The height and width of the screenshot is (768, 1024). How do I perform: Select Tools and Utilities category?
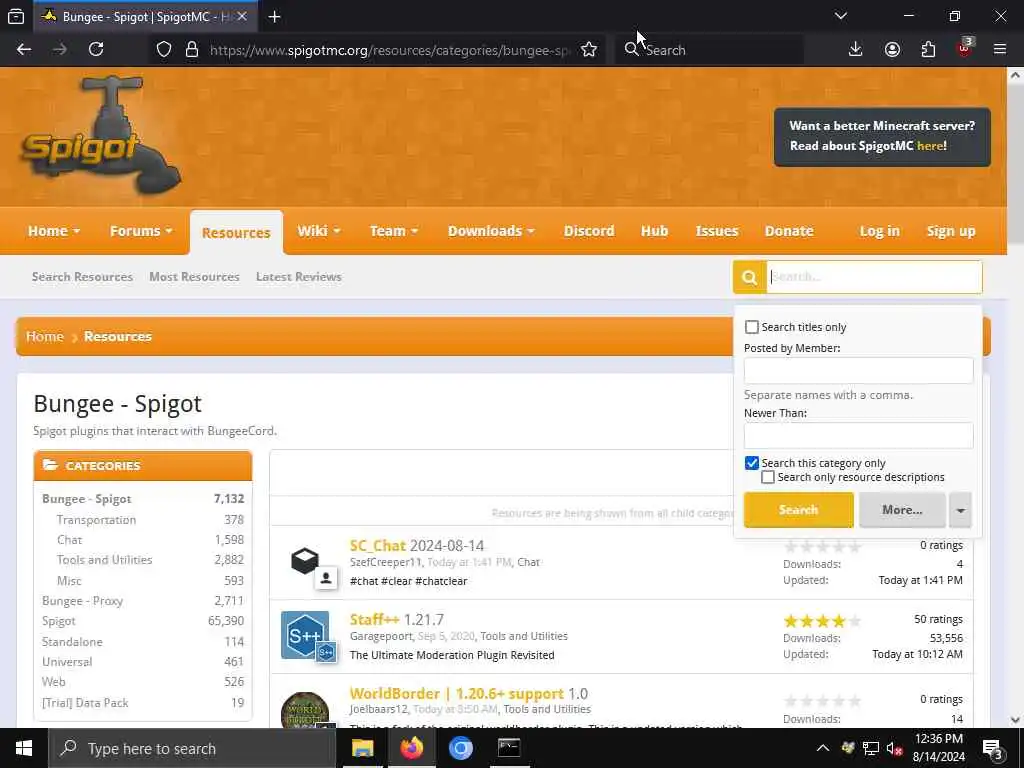(104, 560)
